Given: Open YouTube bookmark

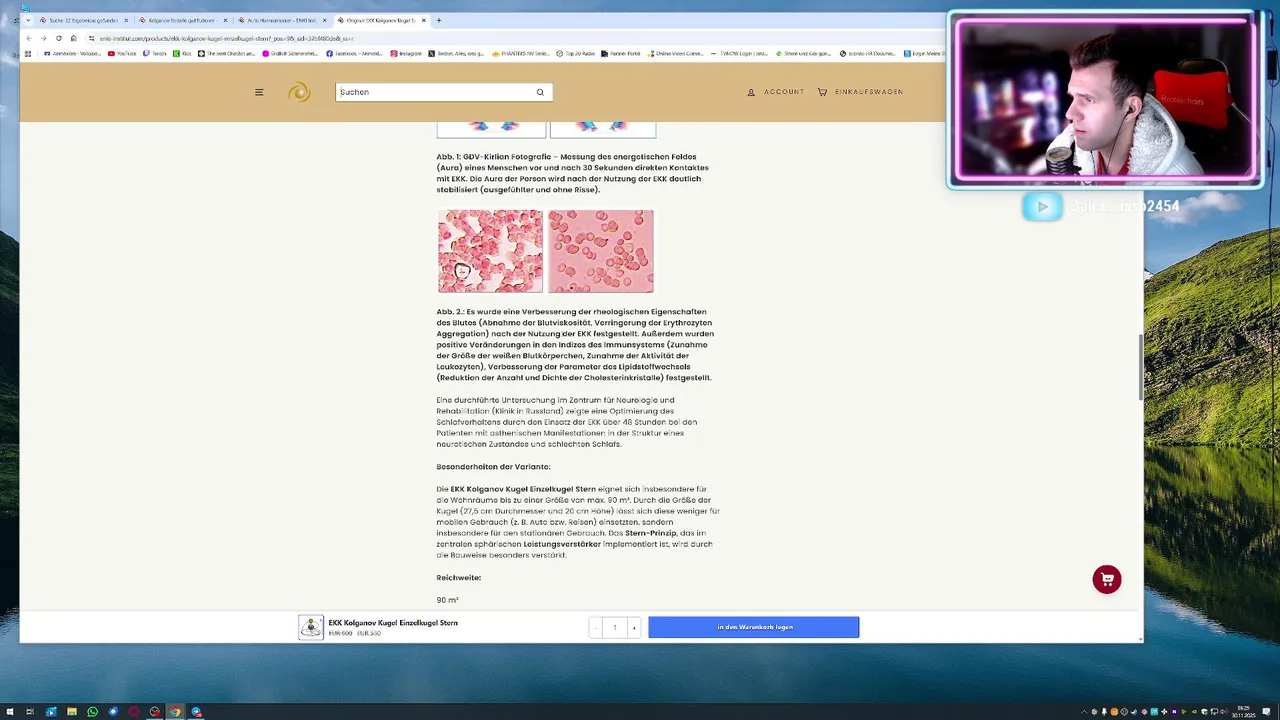Looking at the screenshot, I should [123, 53].
